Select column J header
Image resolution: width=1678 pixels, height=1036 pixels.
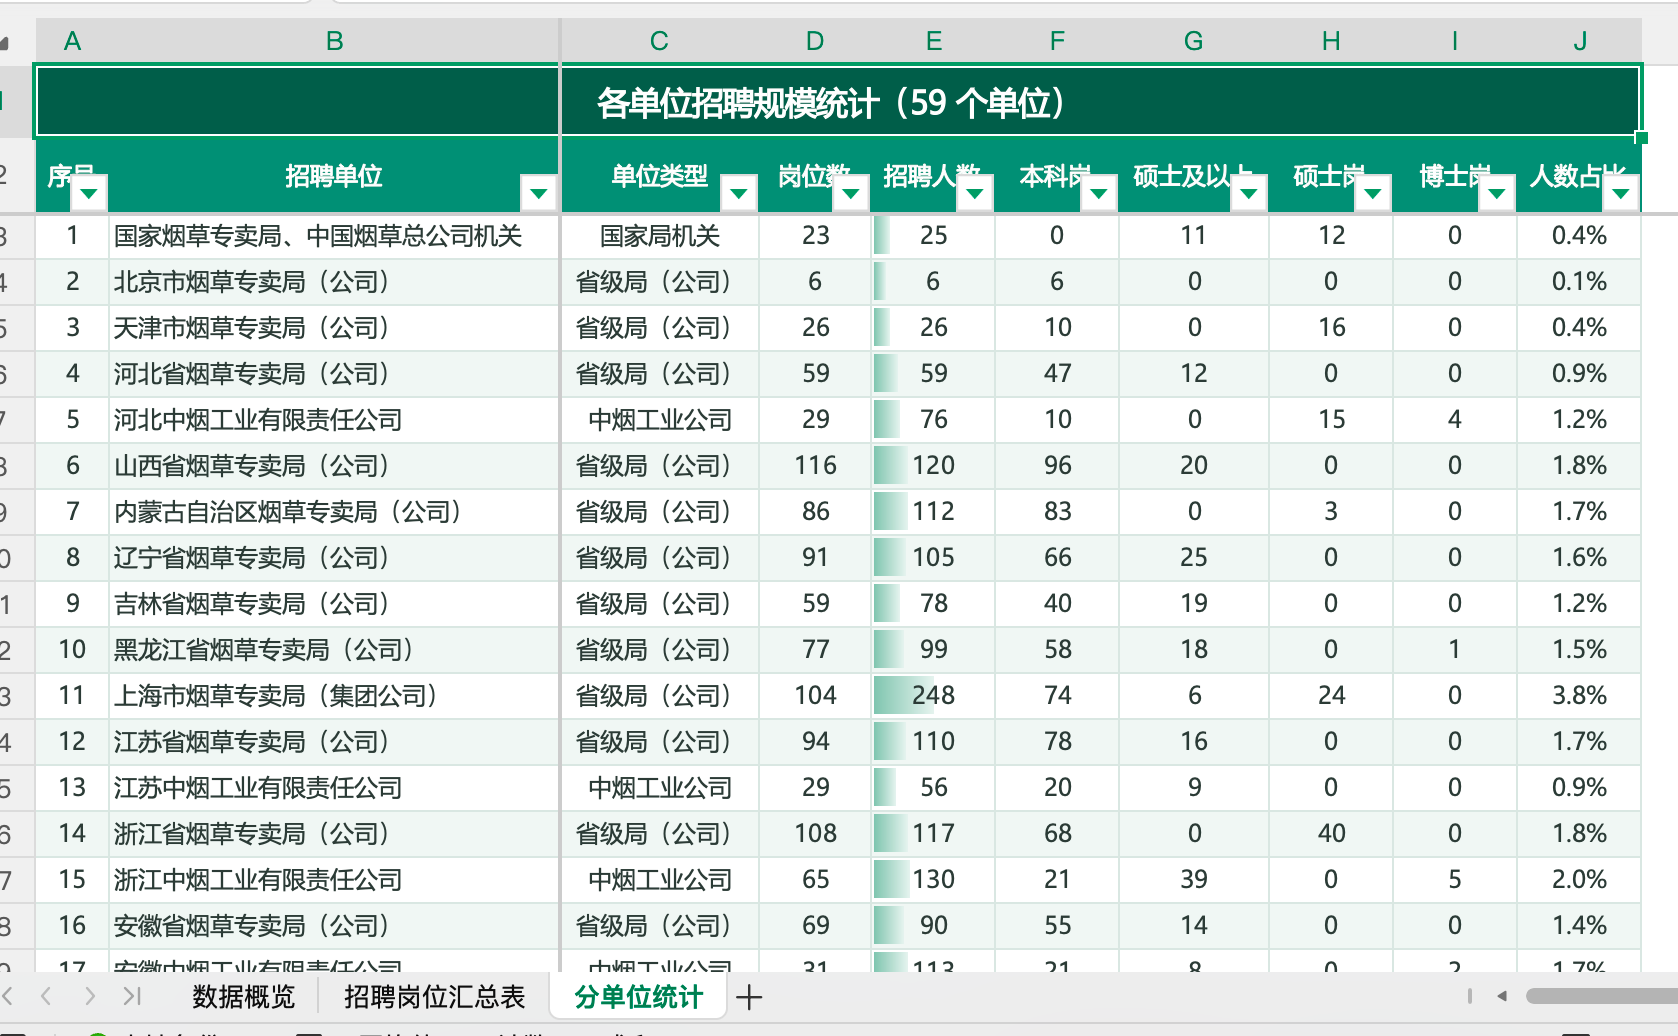point(1579,41)
